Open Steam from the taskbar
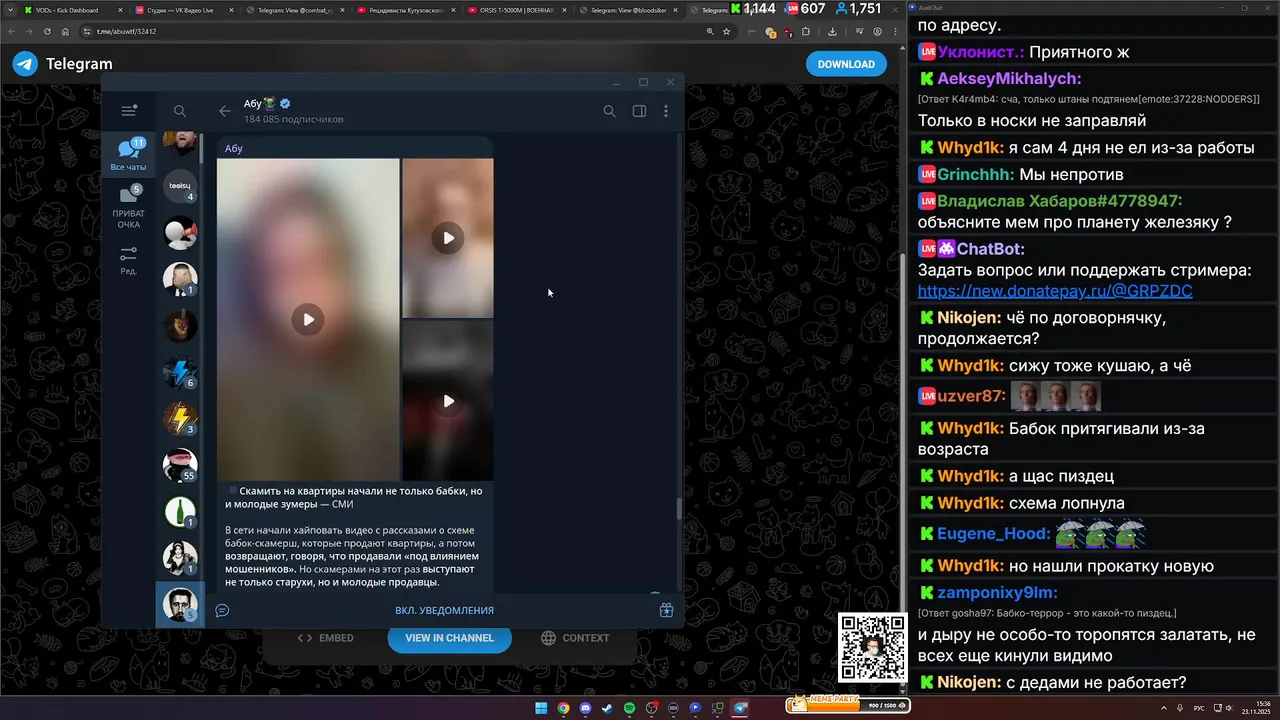This screenshot has width=1280, height=720. tap(607, 708)
